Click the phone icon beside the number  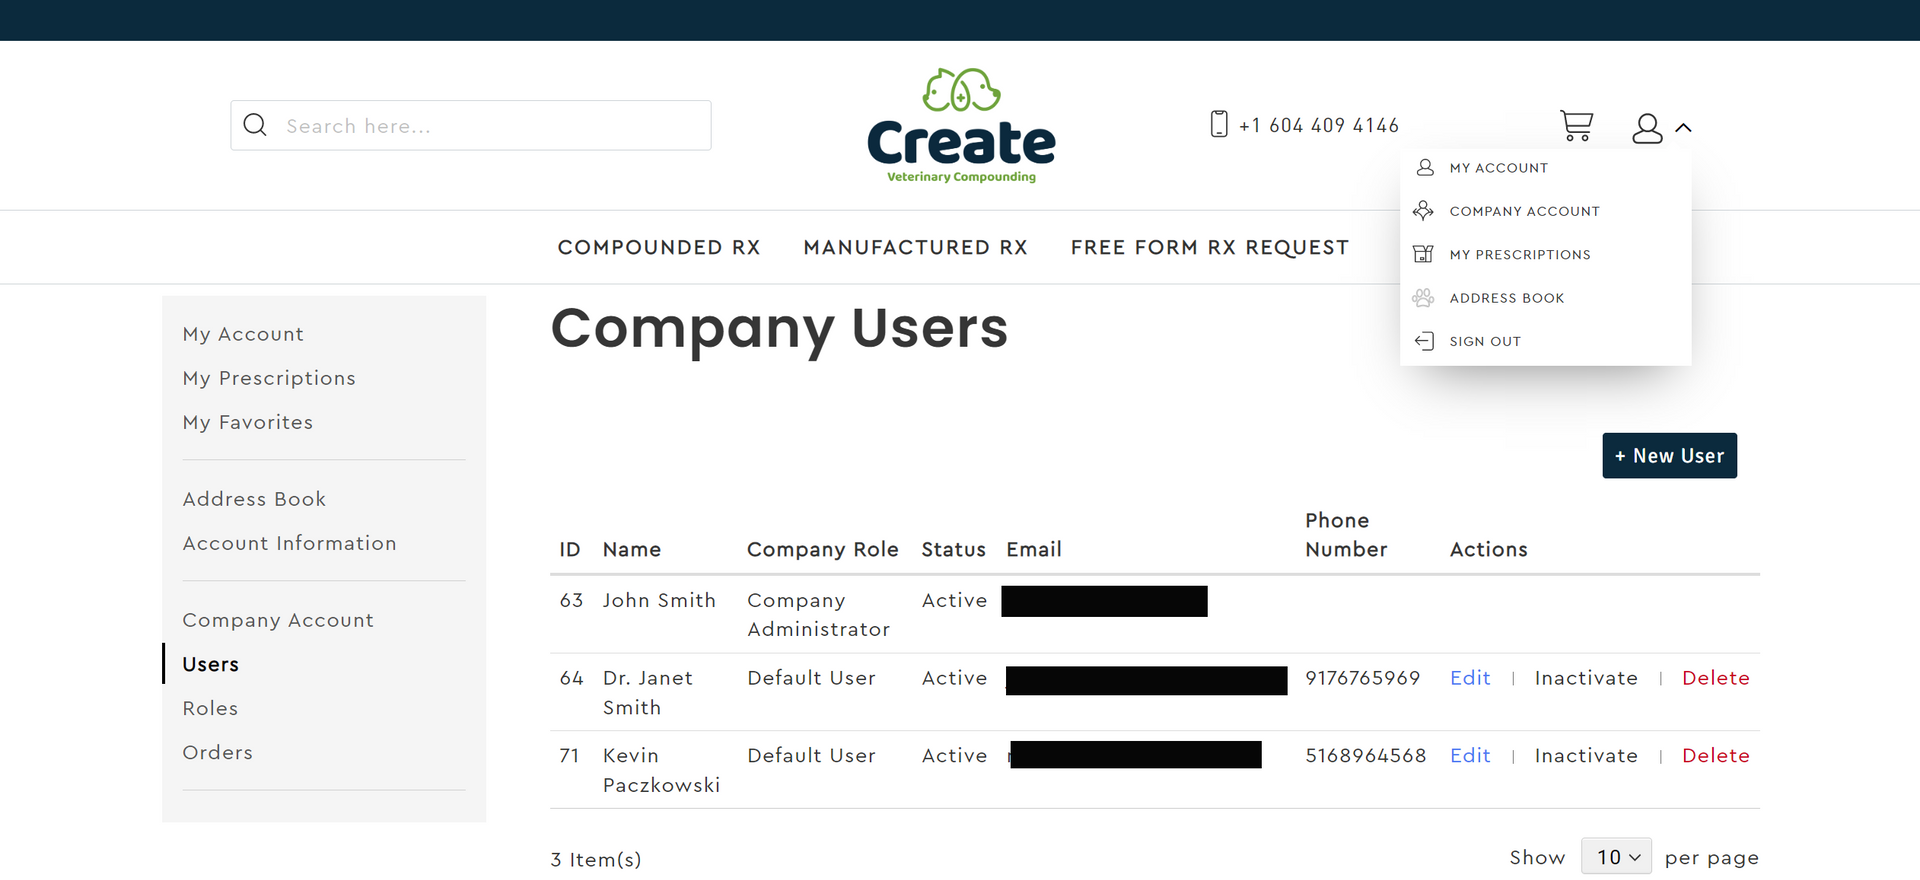click(1218, 124)
